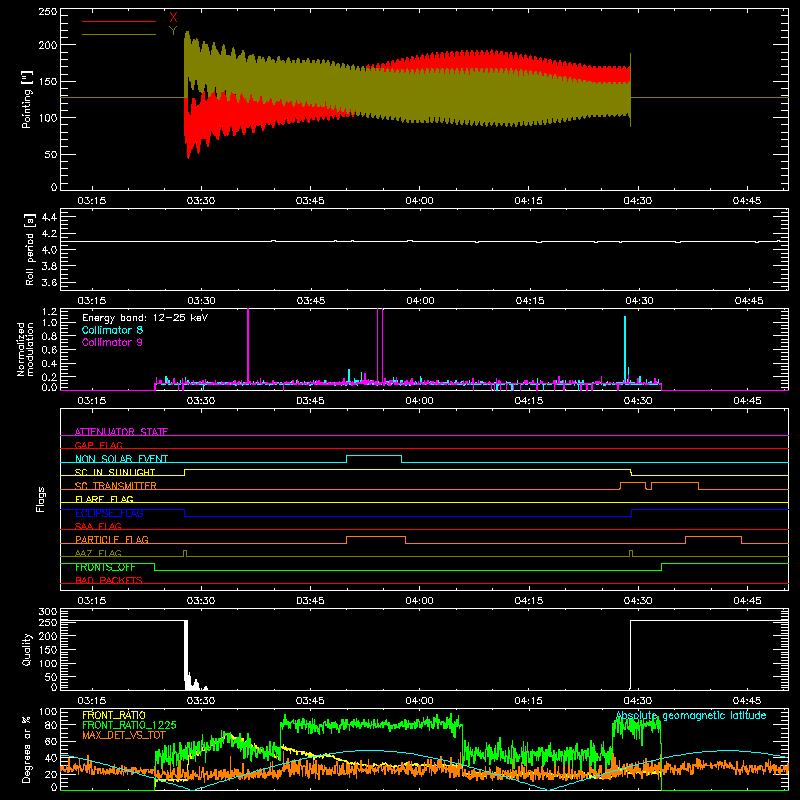Click the BAD_PACKETS flag label

(x=109, y=580)
